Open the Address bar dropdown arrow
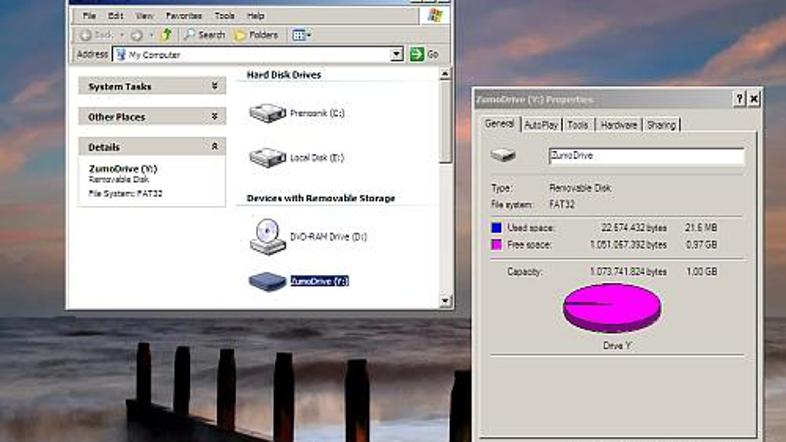786x442 pixels. pyautogui.click(x=397, y=55)
